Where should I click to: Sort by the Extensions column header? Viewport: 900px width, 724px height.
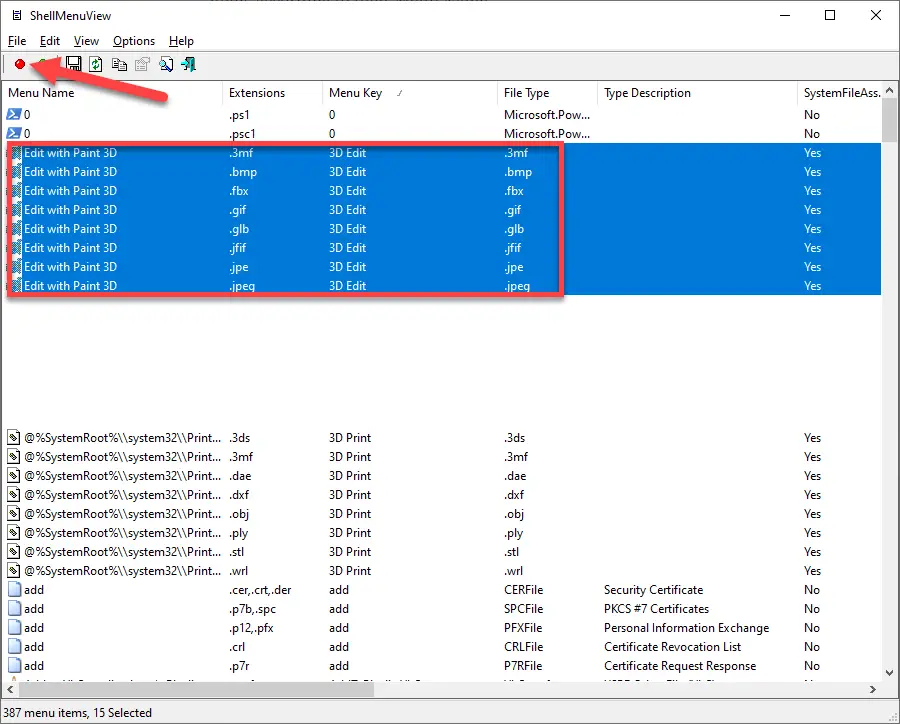(x=273, y=93)
